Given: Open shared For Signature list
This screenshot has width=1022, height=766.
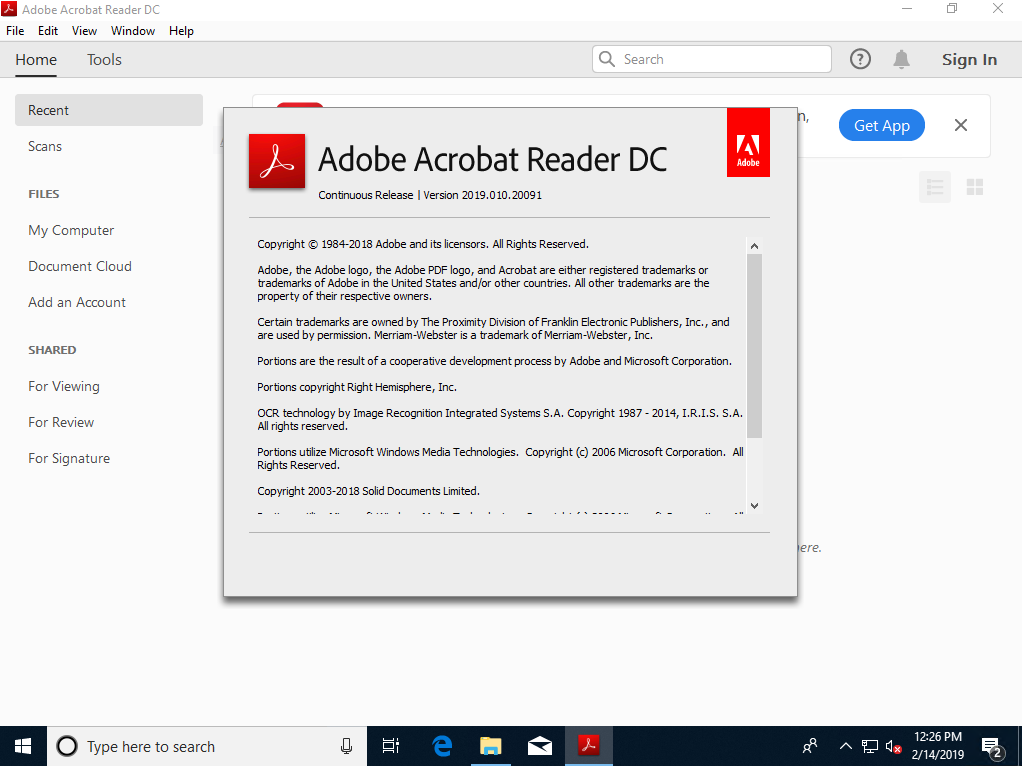Looking at the screenshot, I should 69,458.
